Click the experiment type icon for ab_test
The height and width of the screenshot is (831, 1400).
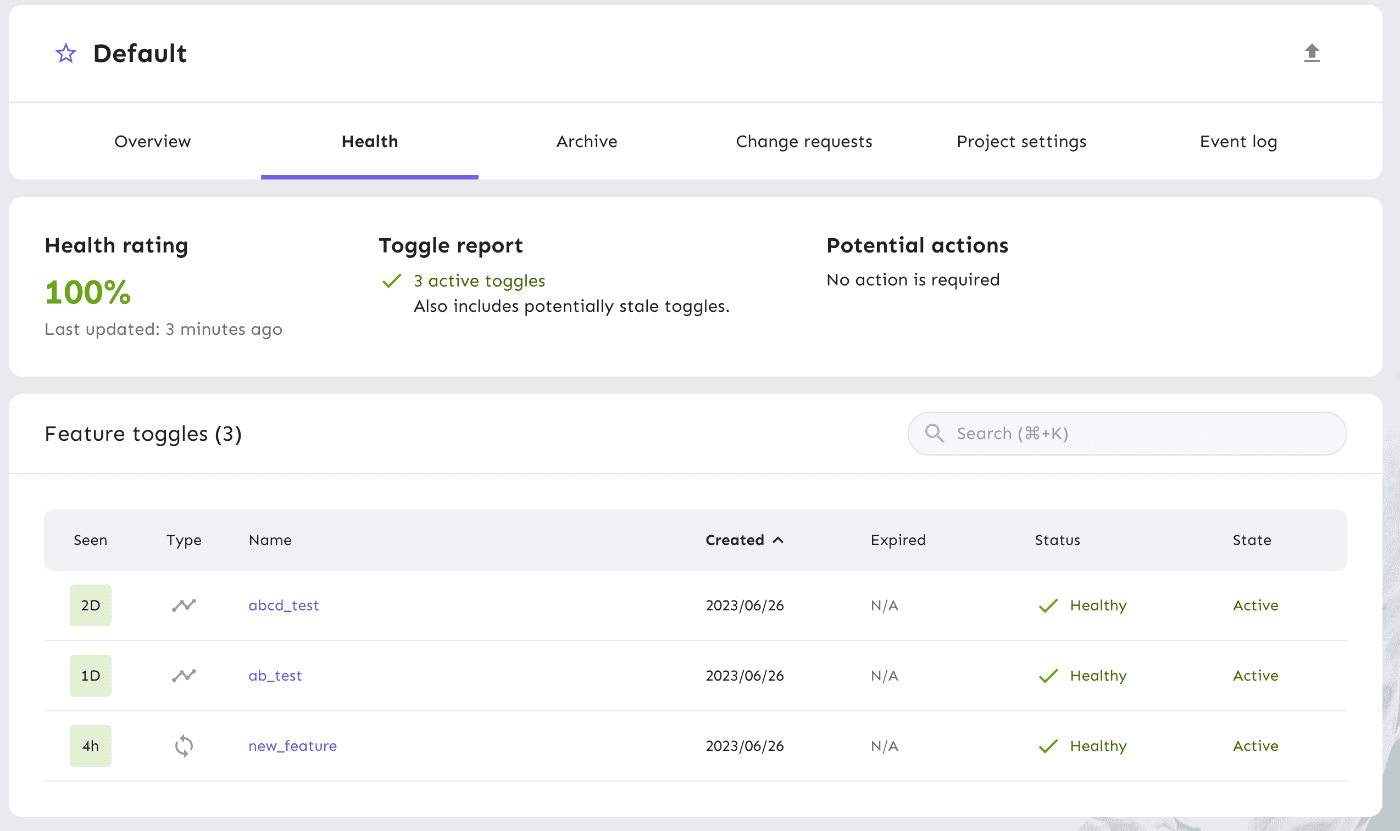coord(184,676)
